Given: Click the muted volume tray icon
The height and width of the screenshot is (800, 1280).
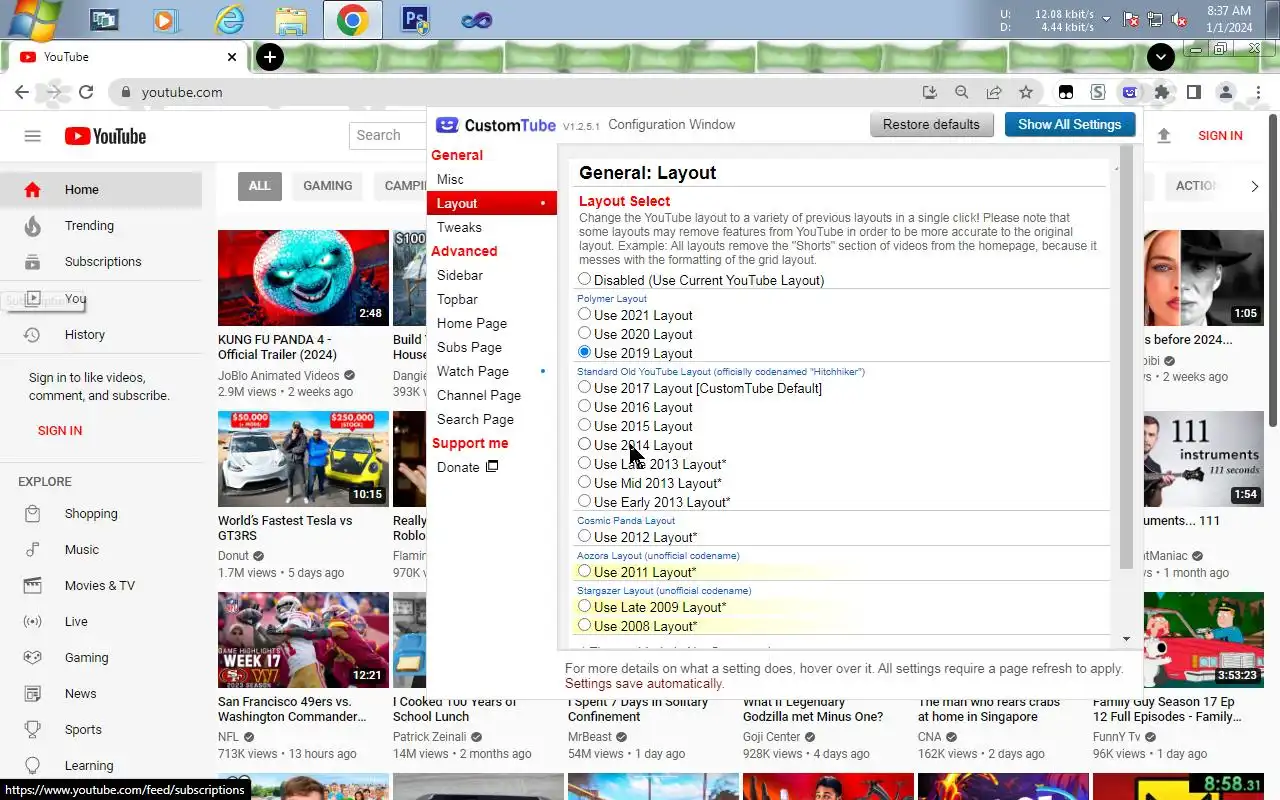Looking at the screenshot, I should pos(1180,19).
